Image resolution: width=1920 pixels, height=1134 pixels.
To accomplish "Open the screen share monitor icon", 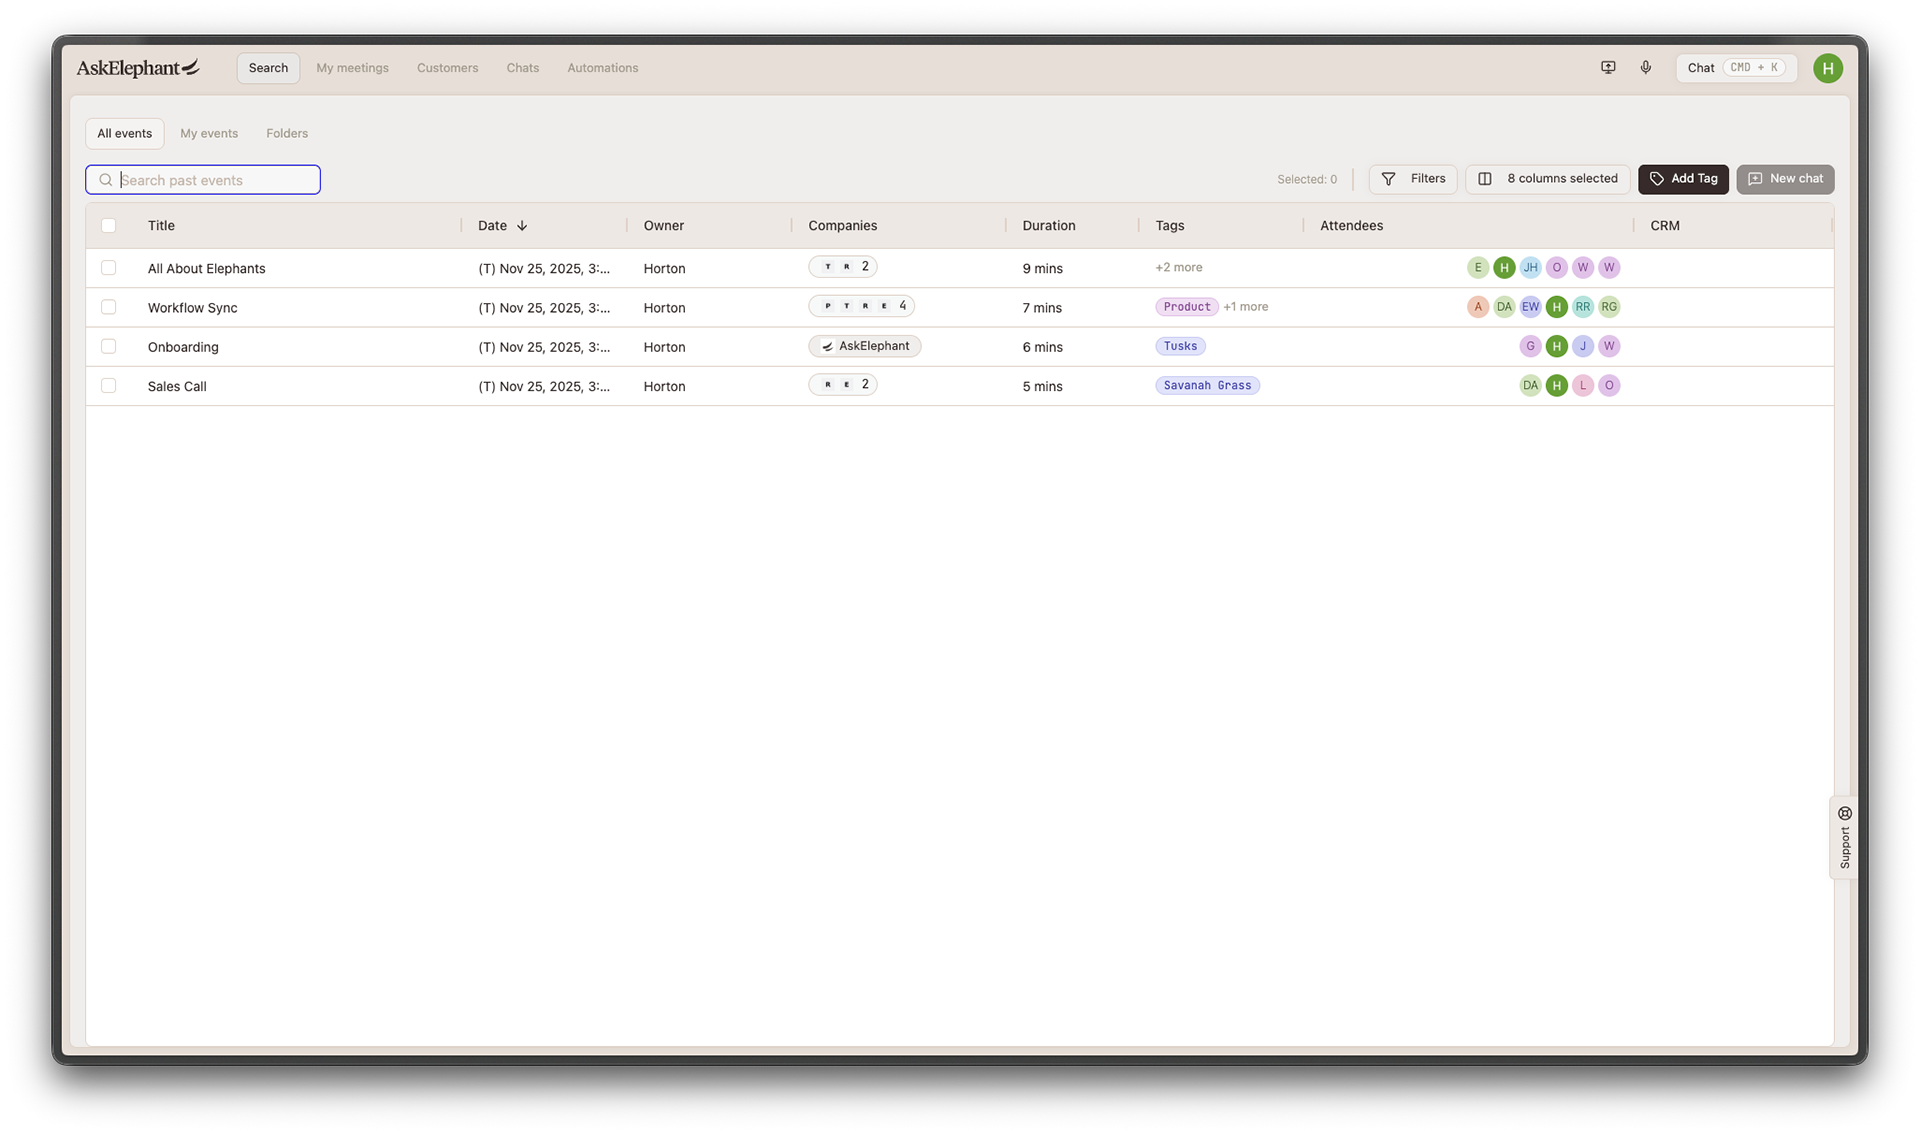I will click(x=1608, y=68).
